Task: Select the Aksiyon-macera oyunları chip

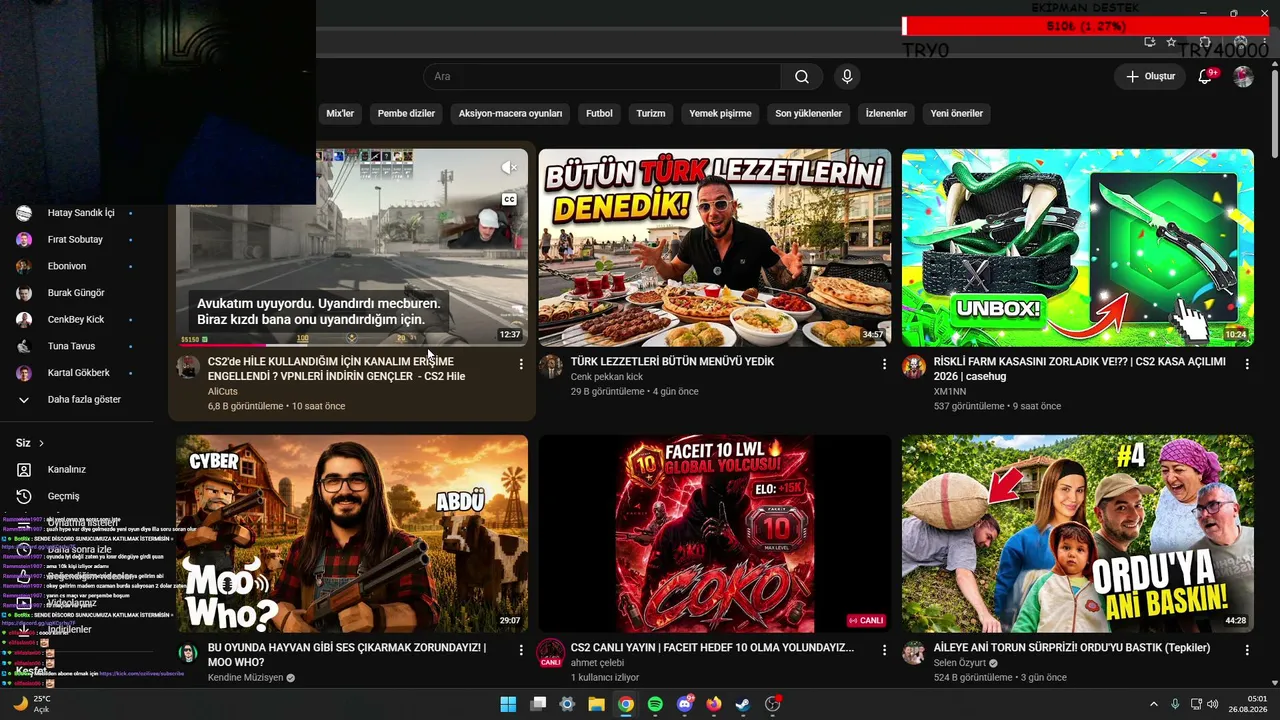Action: point(510,114)
